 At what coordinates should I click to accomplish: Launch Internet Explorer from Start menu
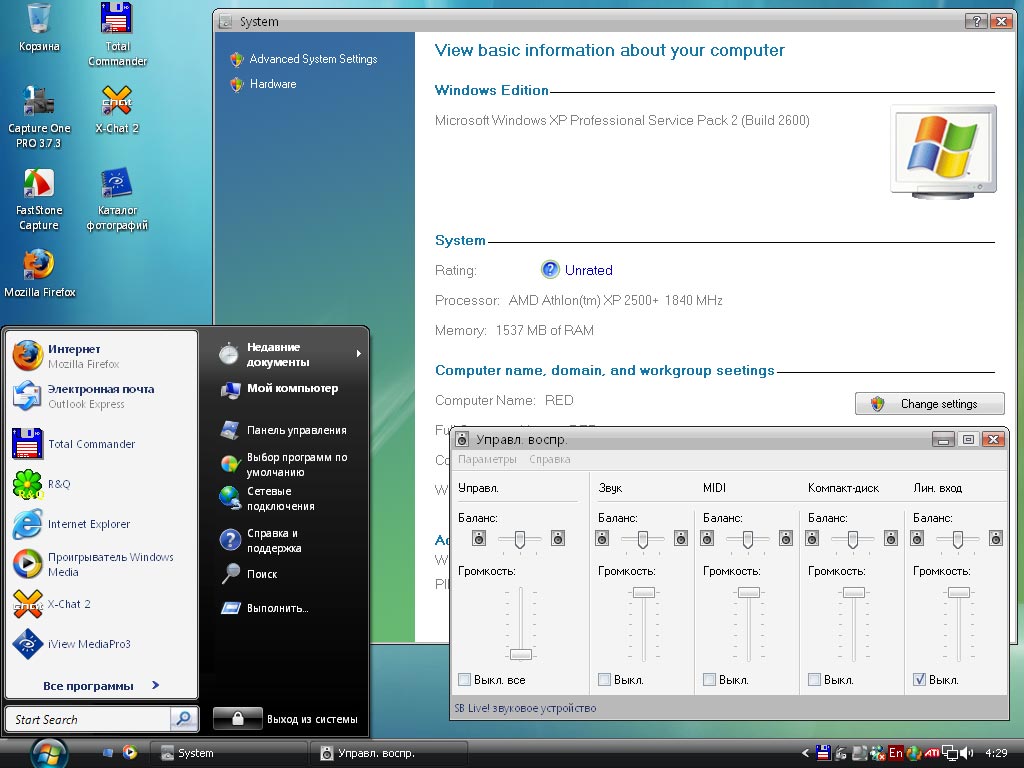(103, 524)
